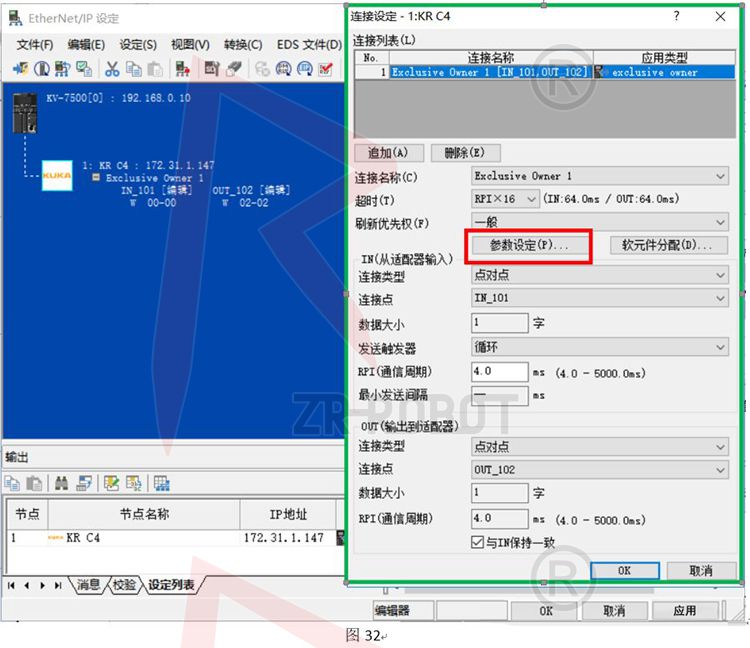Click the KV-7500 PLC unit icon
Image resolution: width=750 pixels, height=648 pixels.
coord(24,110)
